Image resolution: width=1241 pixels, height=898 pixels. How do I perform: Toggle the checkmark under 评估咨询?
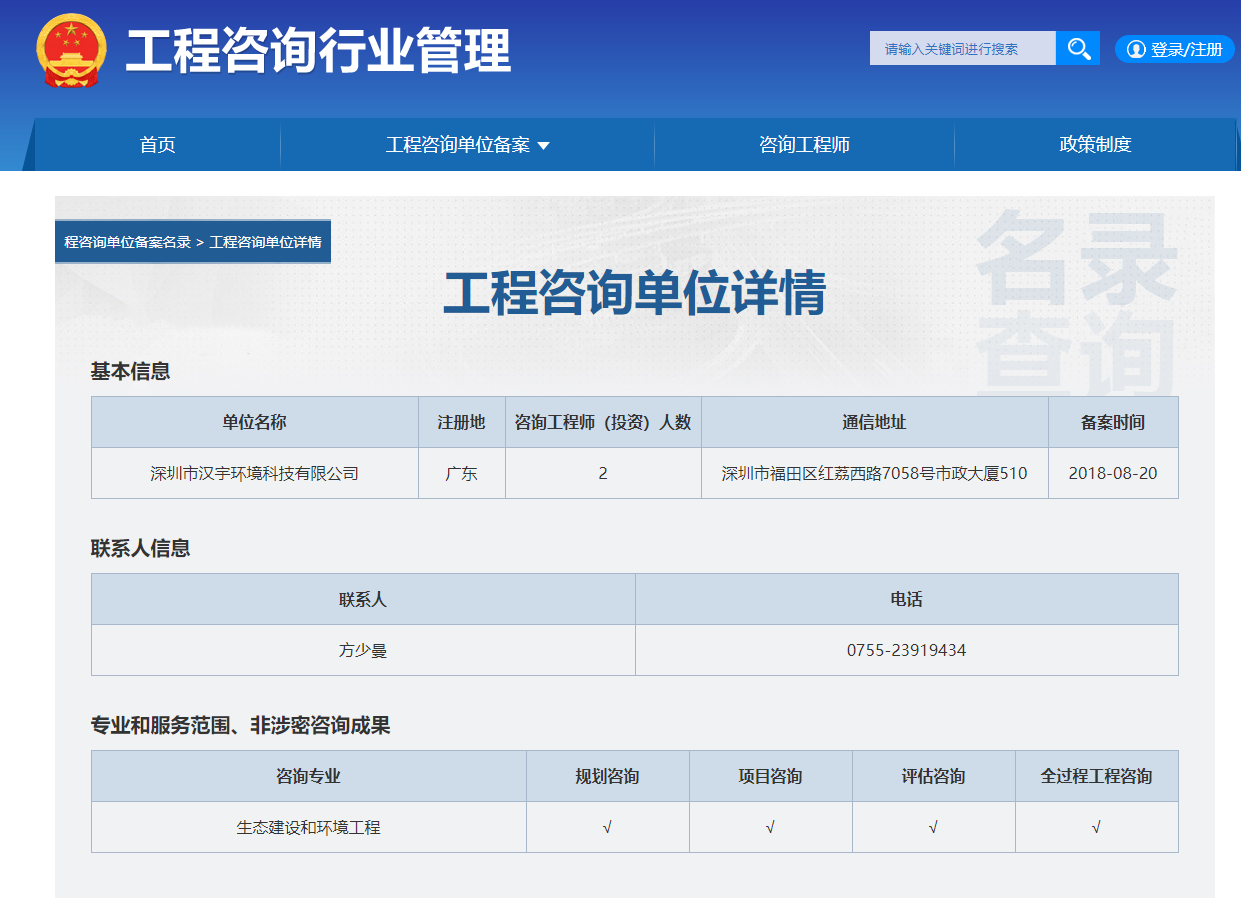click(x=932, y=827)
